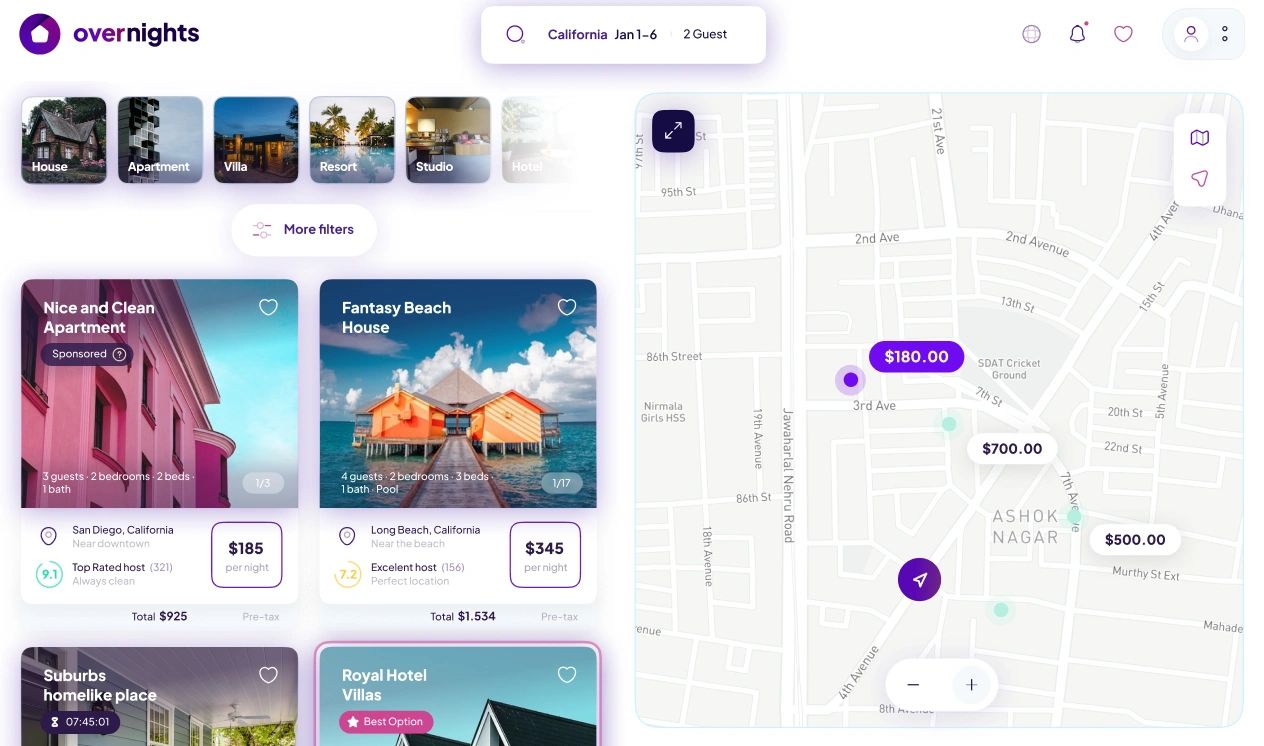Open the 2 Guest selector
The image size is (1264, 746).
(x=705, y=35)
